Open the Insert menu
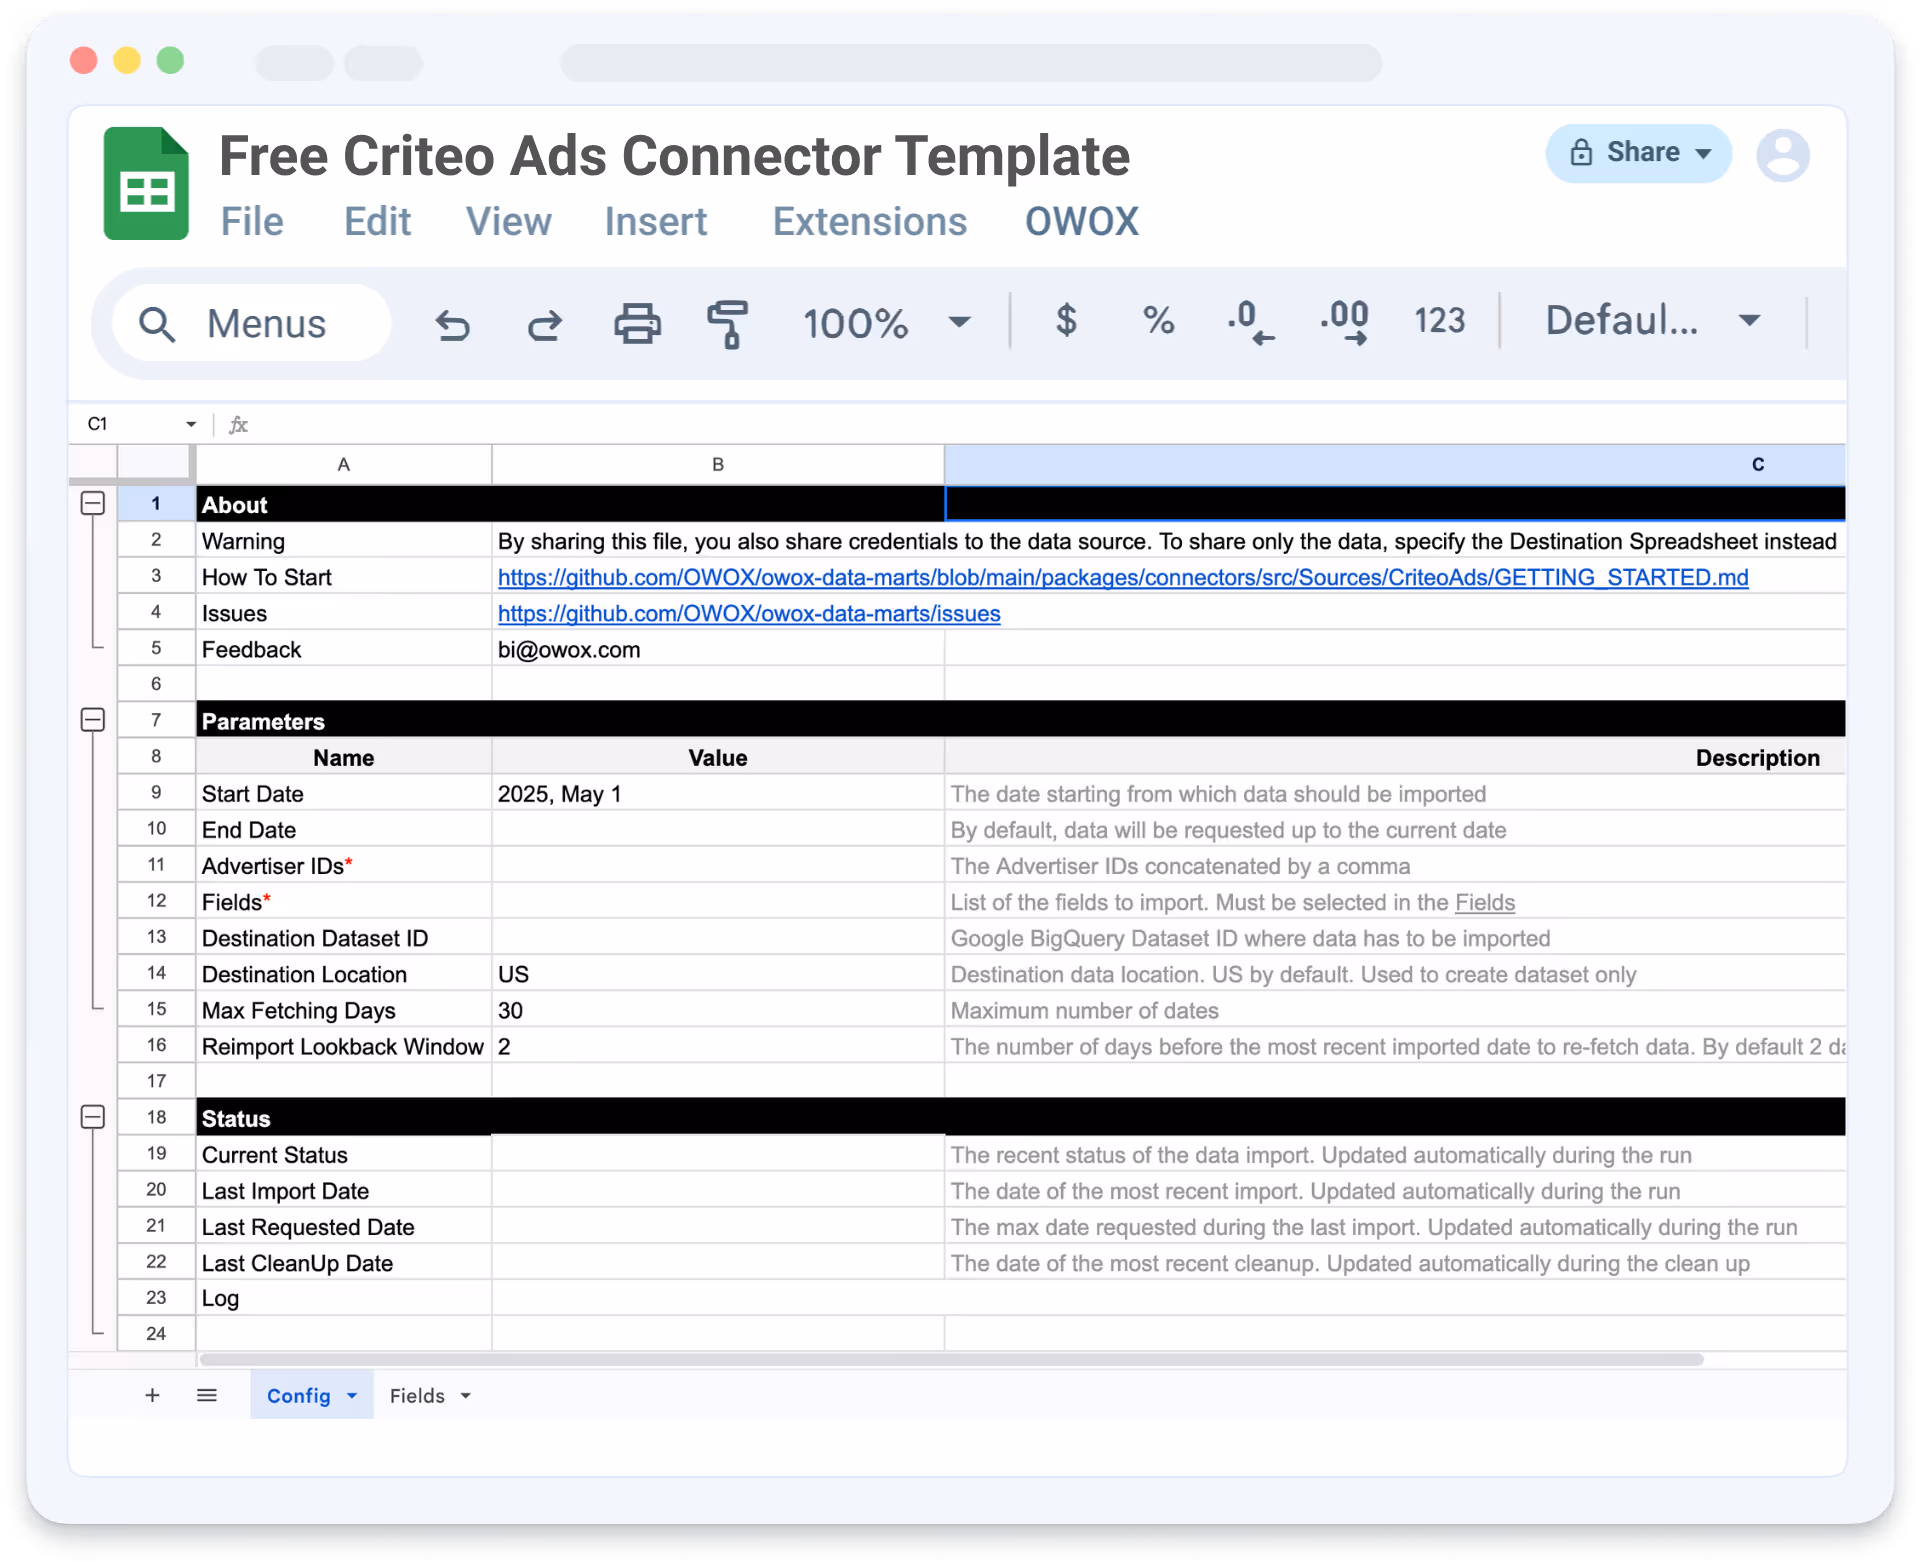Viewport: 1920px width, 1562px height. [x=655, y=221]
